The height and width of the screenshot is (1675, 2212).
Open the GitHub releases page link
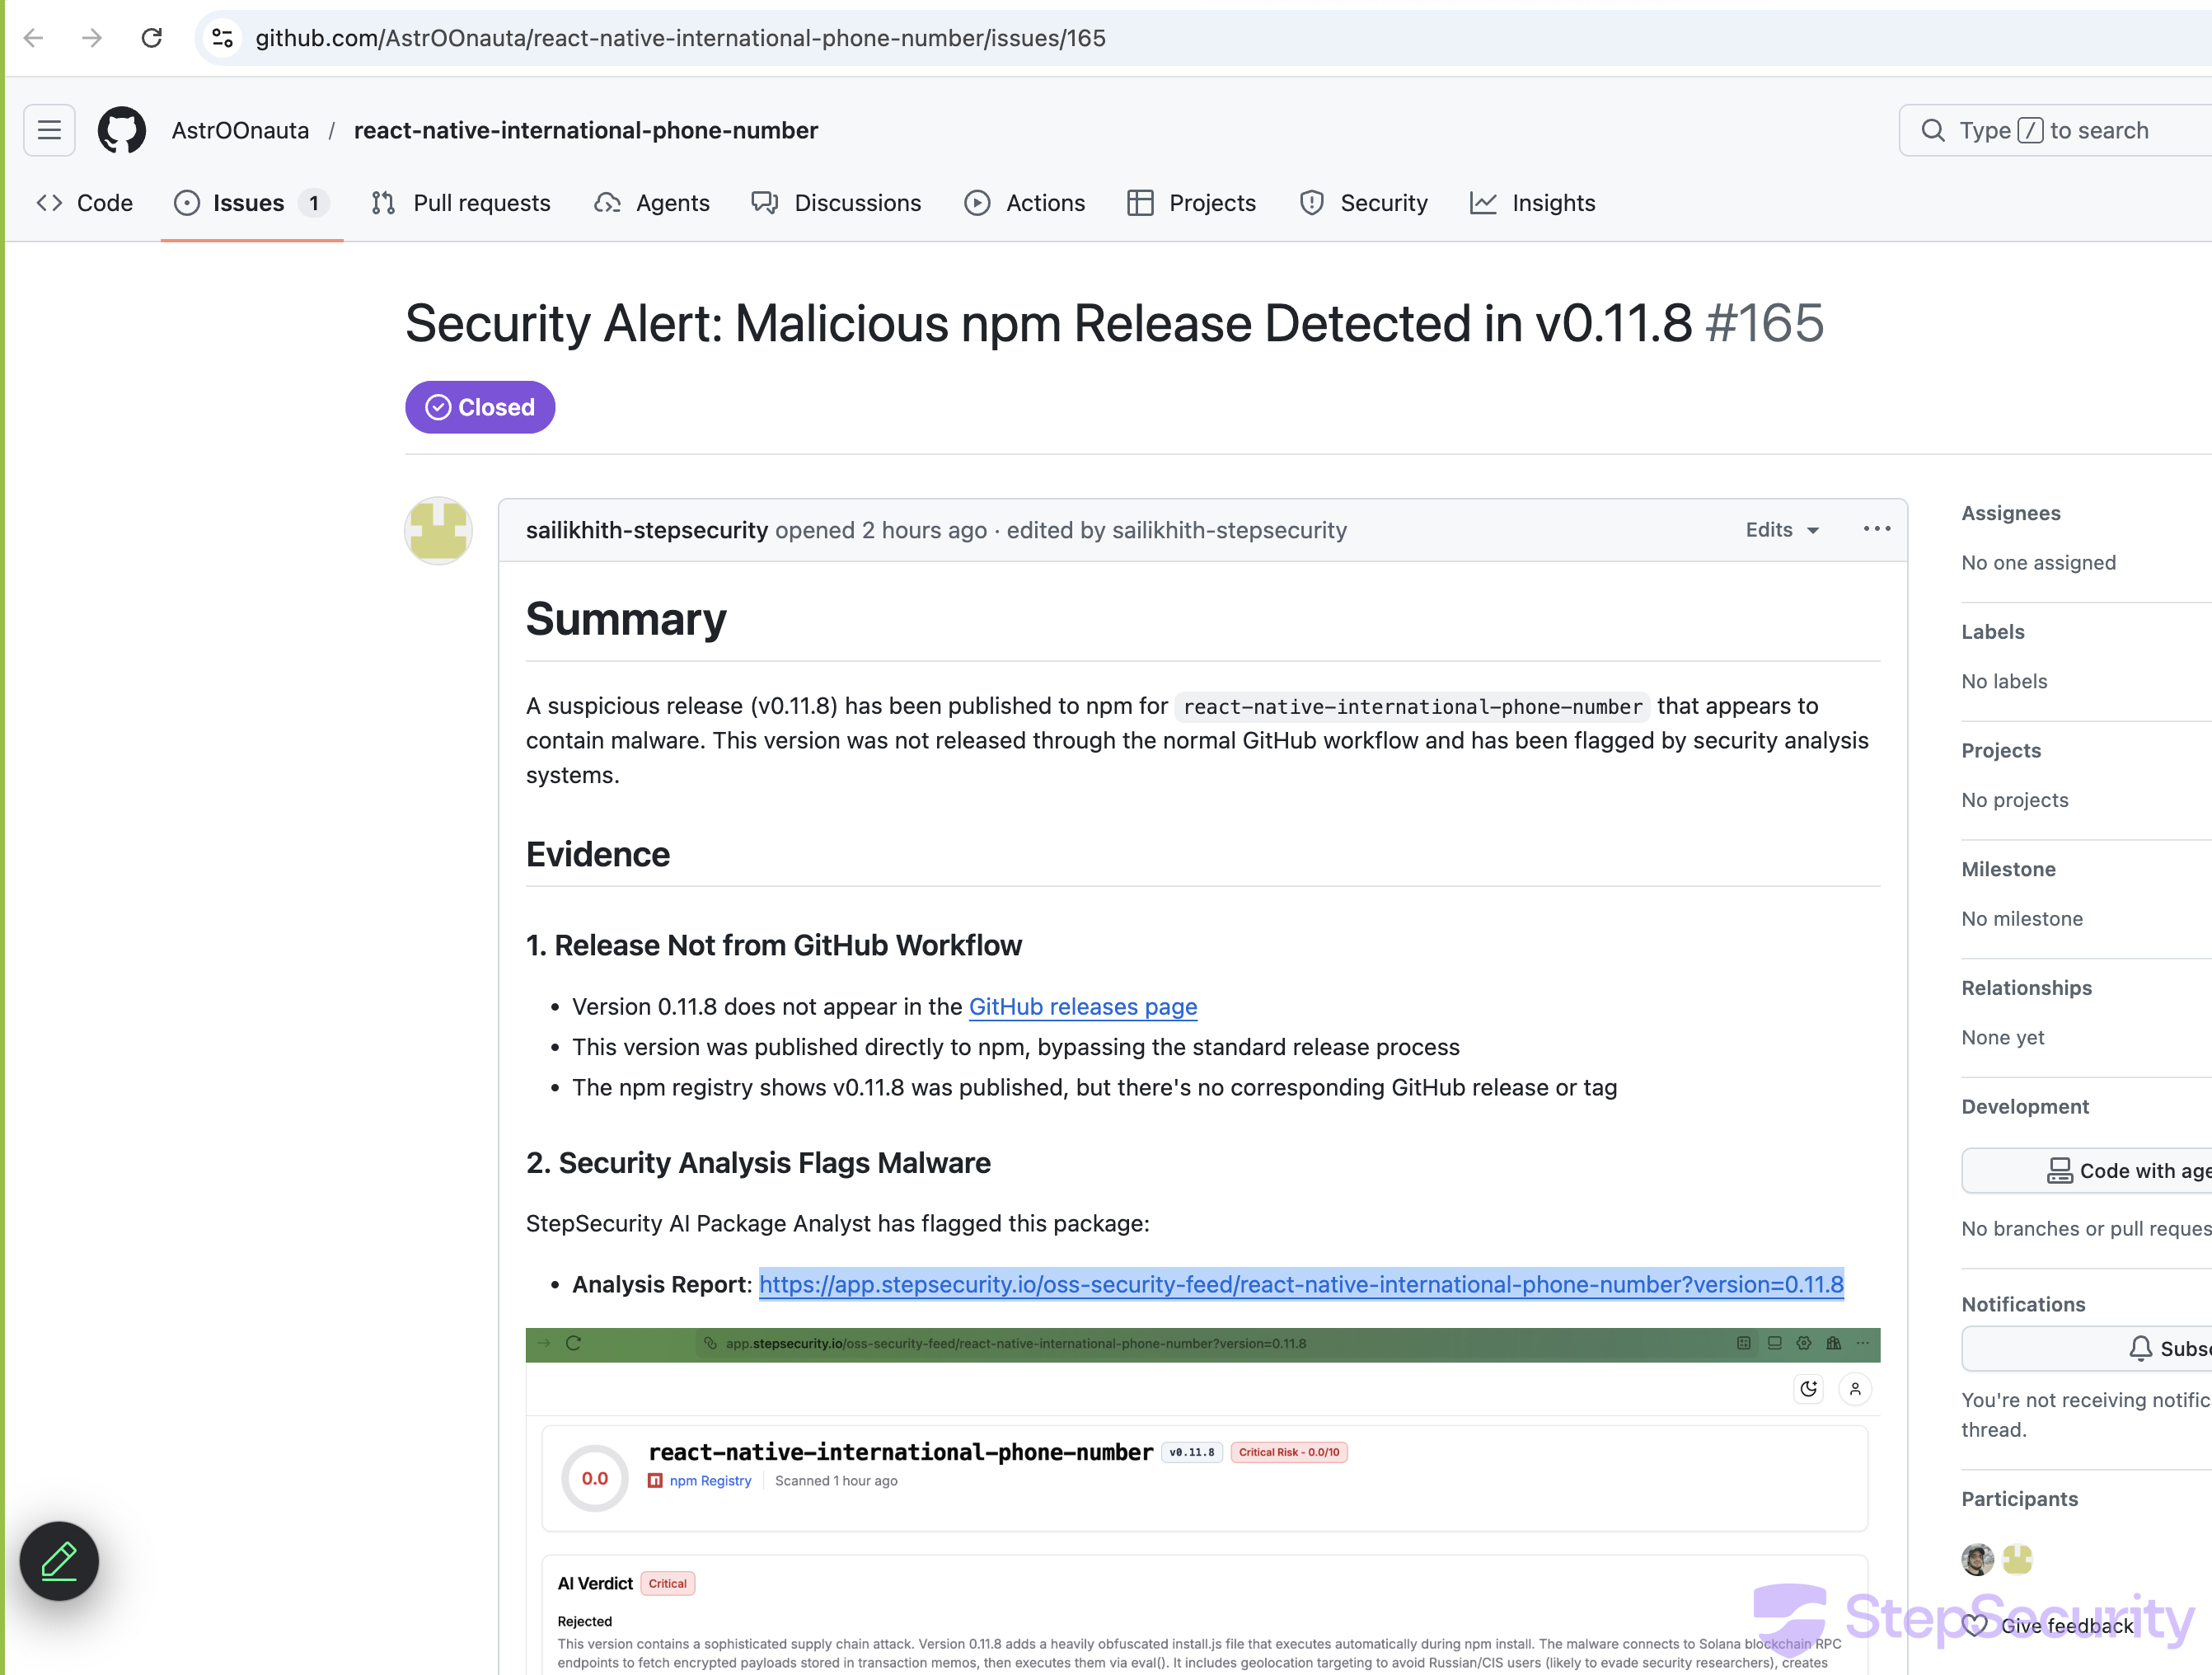coord(1083,1006)
